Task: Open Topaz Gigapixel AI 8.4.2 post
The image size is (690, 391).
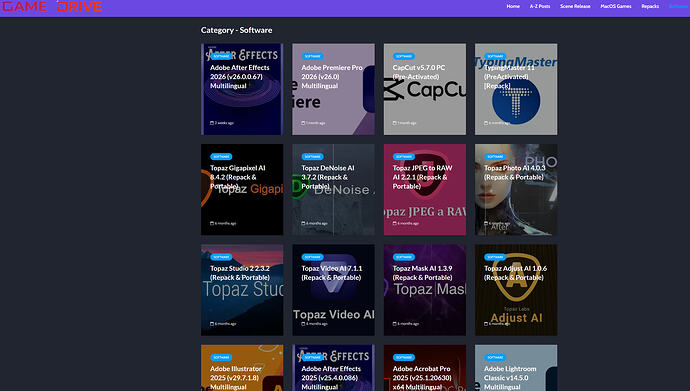Action: click(238, 177)
